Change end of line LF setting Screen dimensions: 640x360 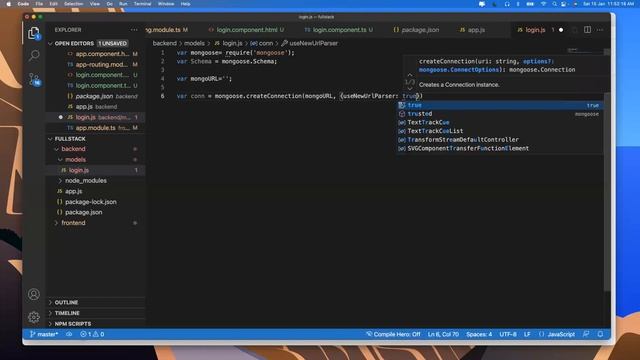pyautogui.click(x=527, y=334)
